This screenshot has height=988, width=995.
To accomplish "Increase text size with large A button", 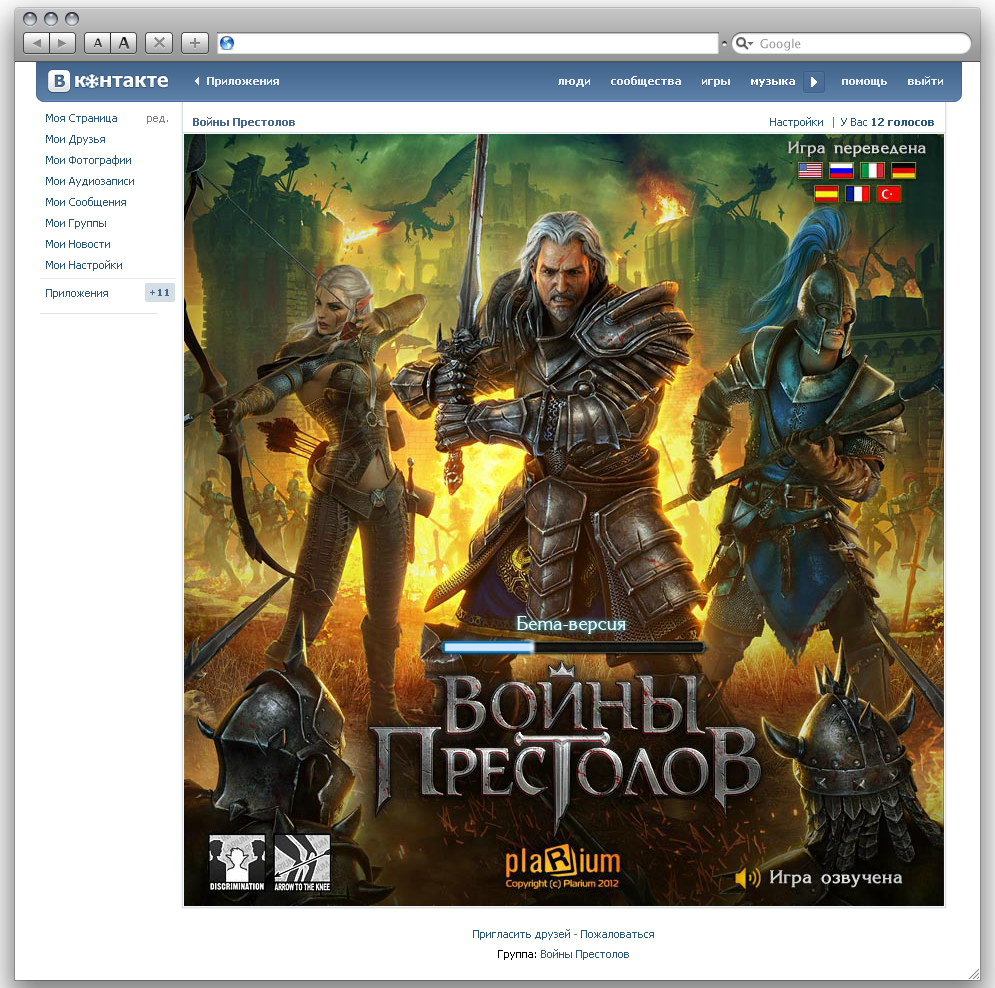I will point(124,43).
